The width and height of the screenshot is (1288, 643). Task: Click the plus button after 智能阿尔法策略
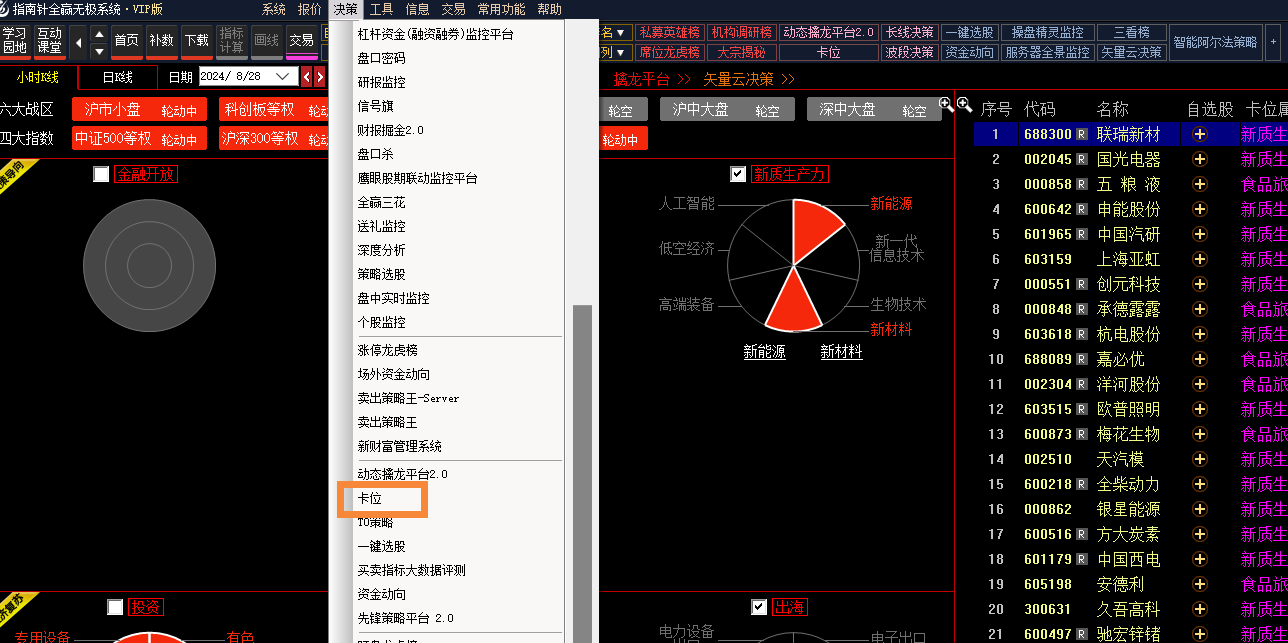[x=1273, y=42]
